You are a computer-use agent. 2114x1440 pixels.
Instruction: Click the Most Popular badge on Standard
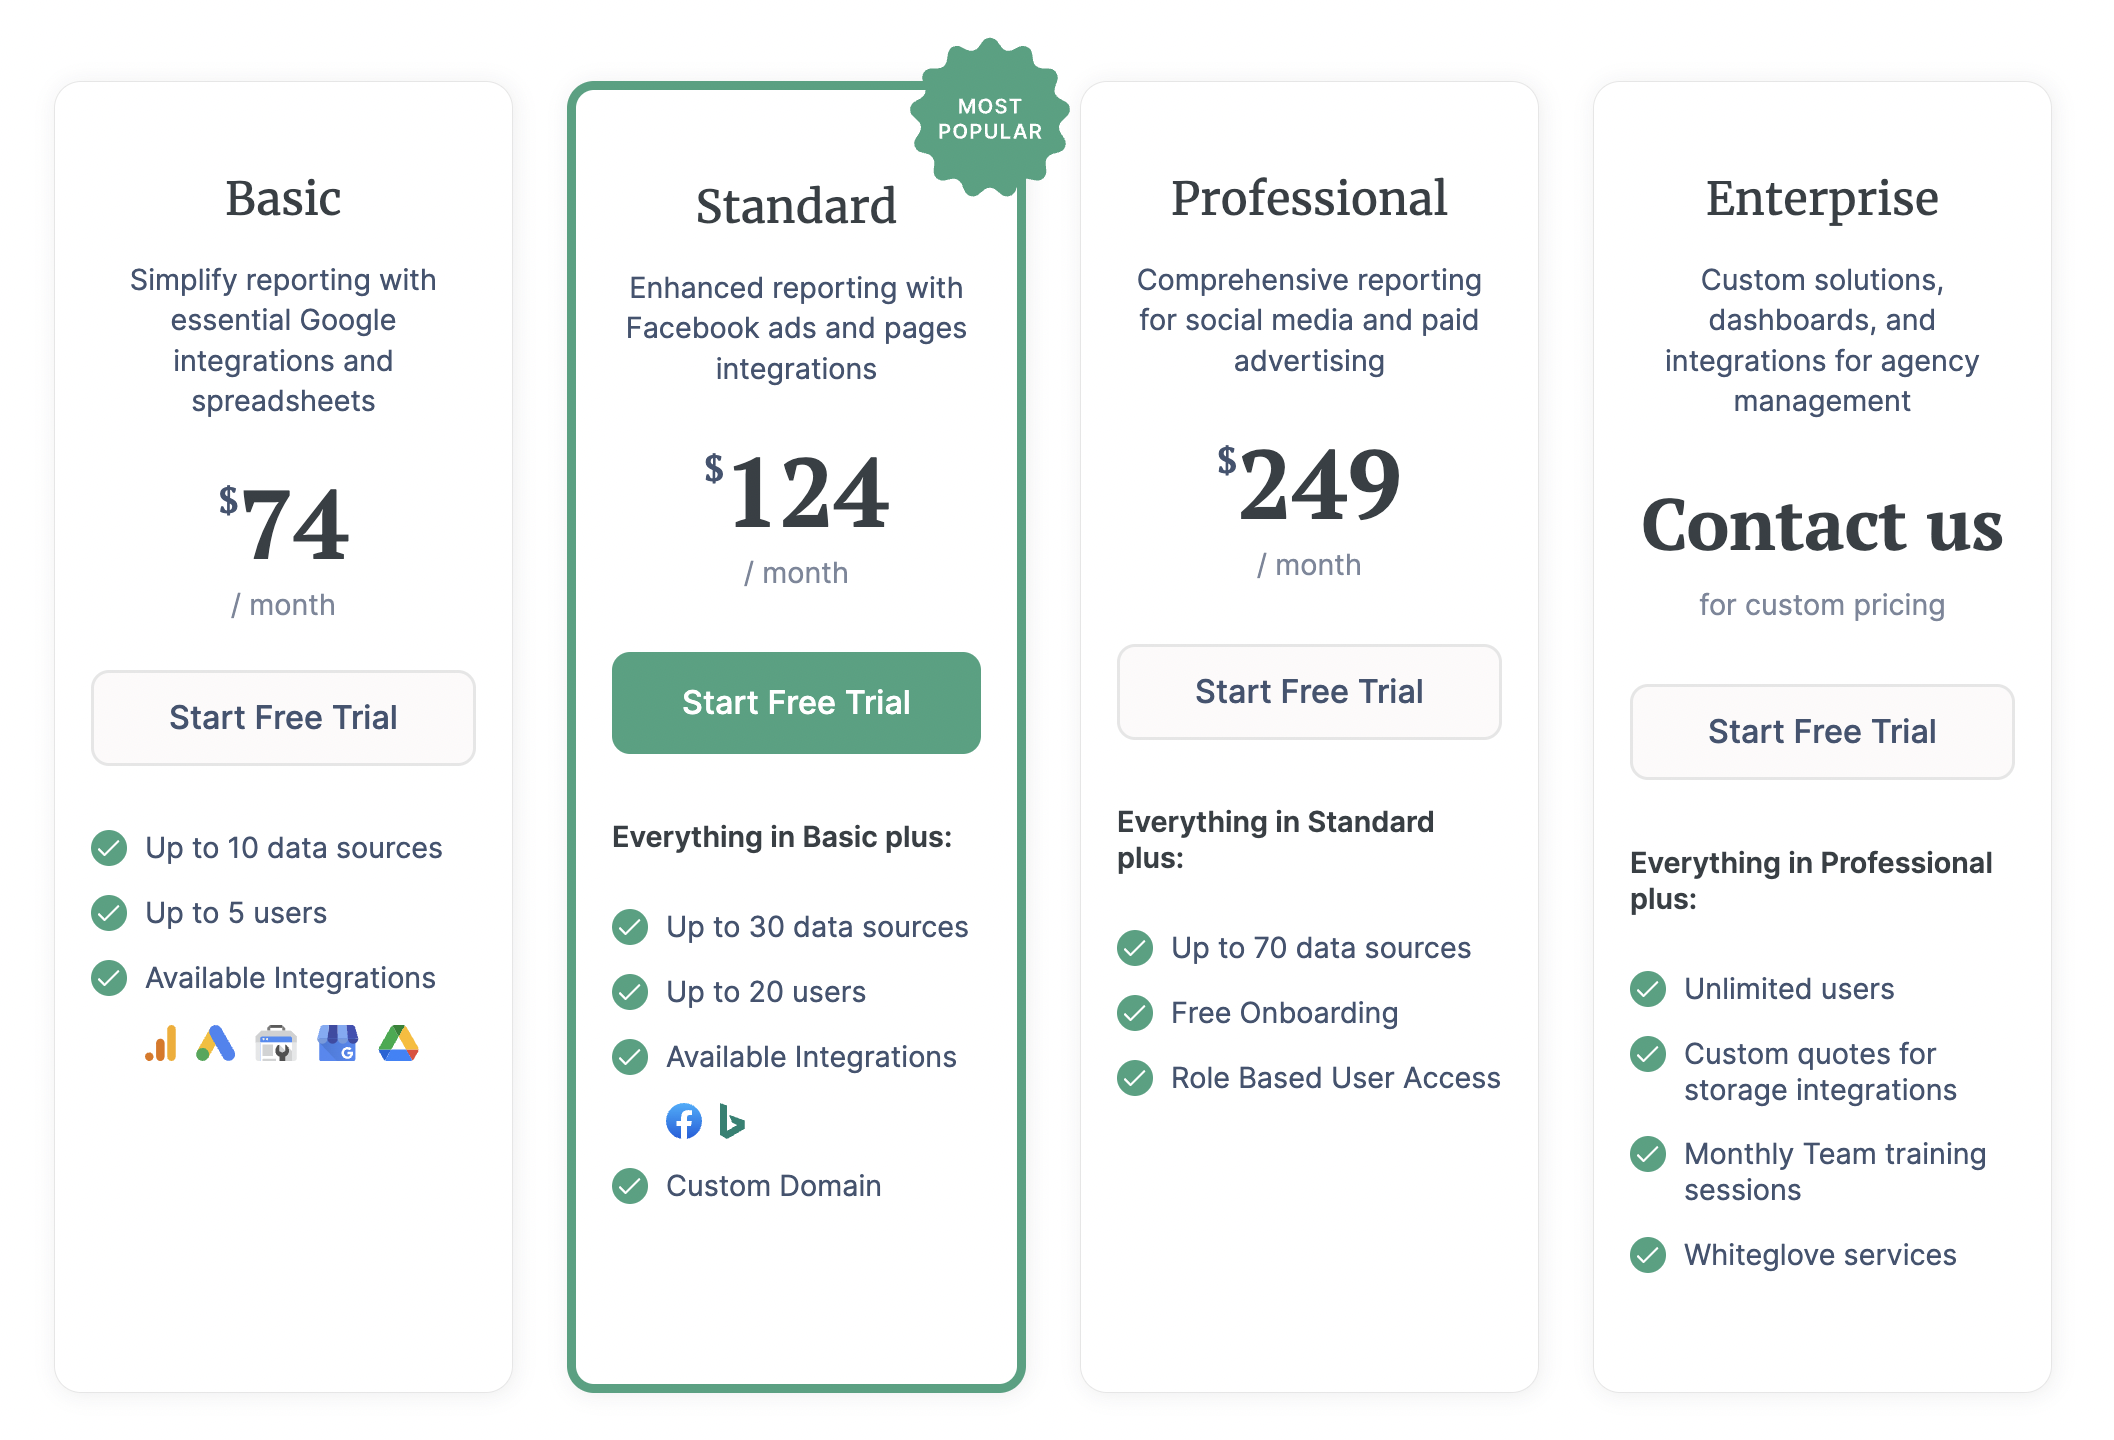(x=988, y=118)
